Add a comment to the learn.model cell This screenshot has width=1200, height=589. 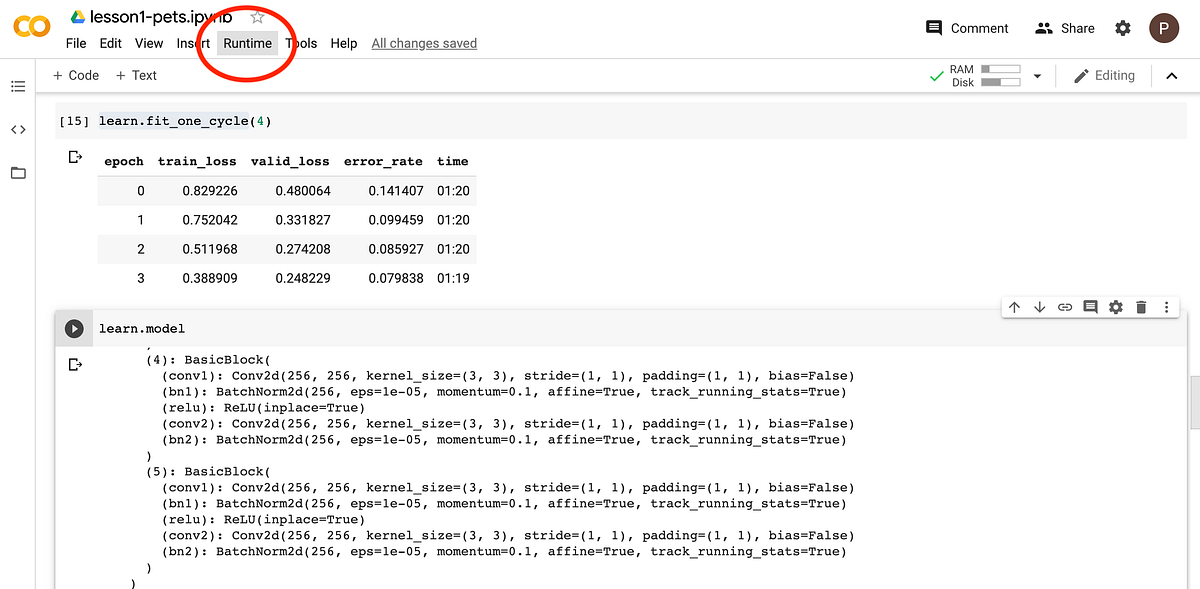coord(1090,307)
